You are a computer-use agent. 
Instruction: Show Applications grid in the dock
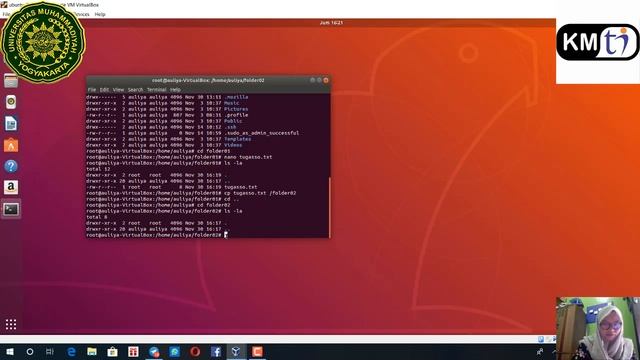point(11,324)
